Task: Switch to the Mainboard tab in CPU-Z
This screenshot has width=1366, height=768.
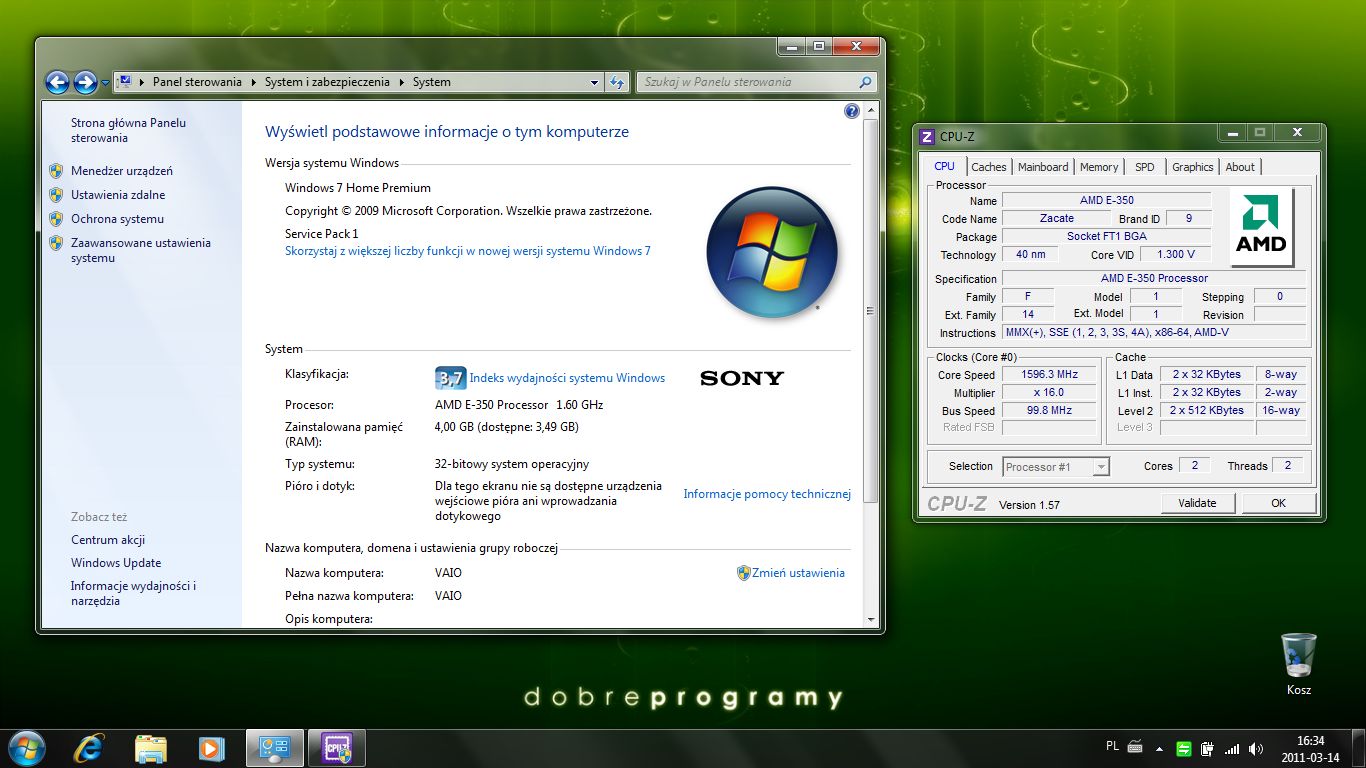Action: tap(1043, 167)
